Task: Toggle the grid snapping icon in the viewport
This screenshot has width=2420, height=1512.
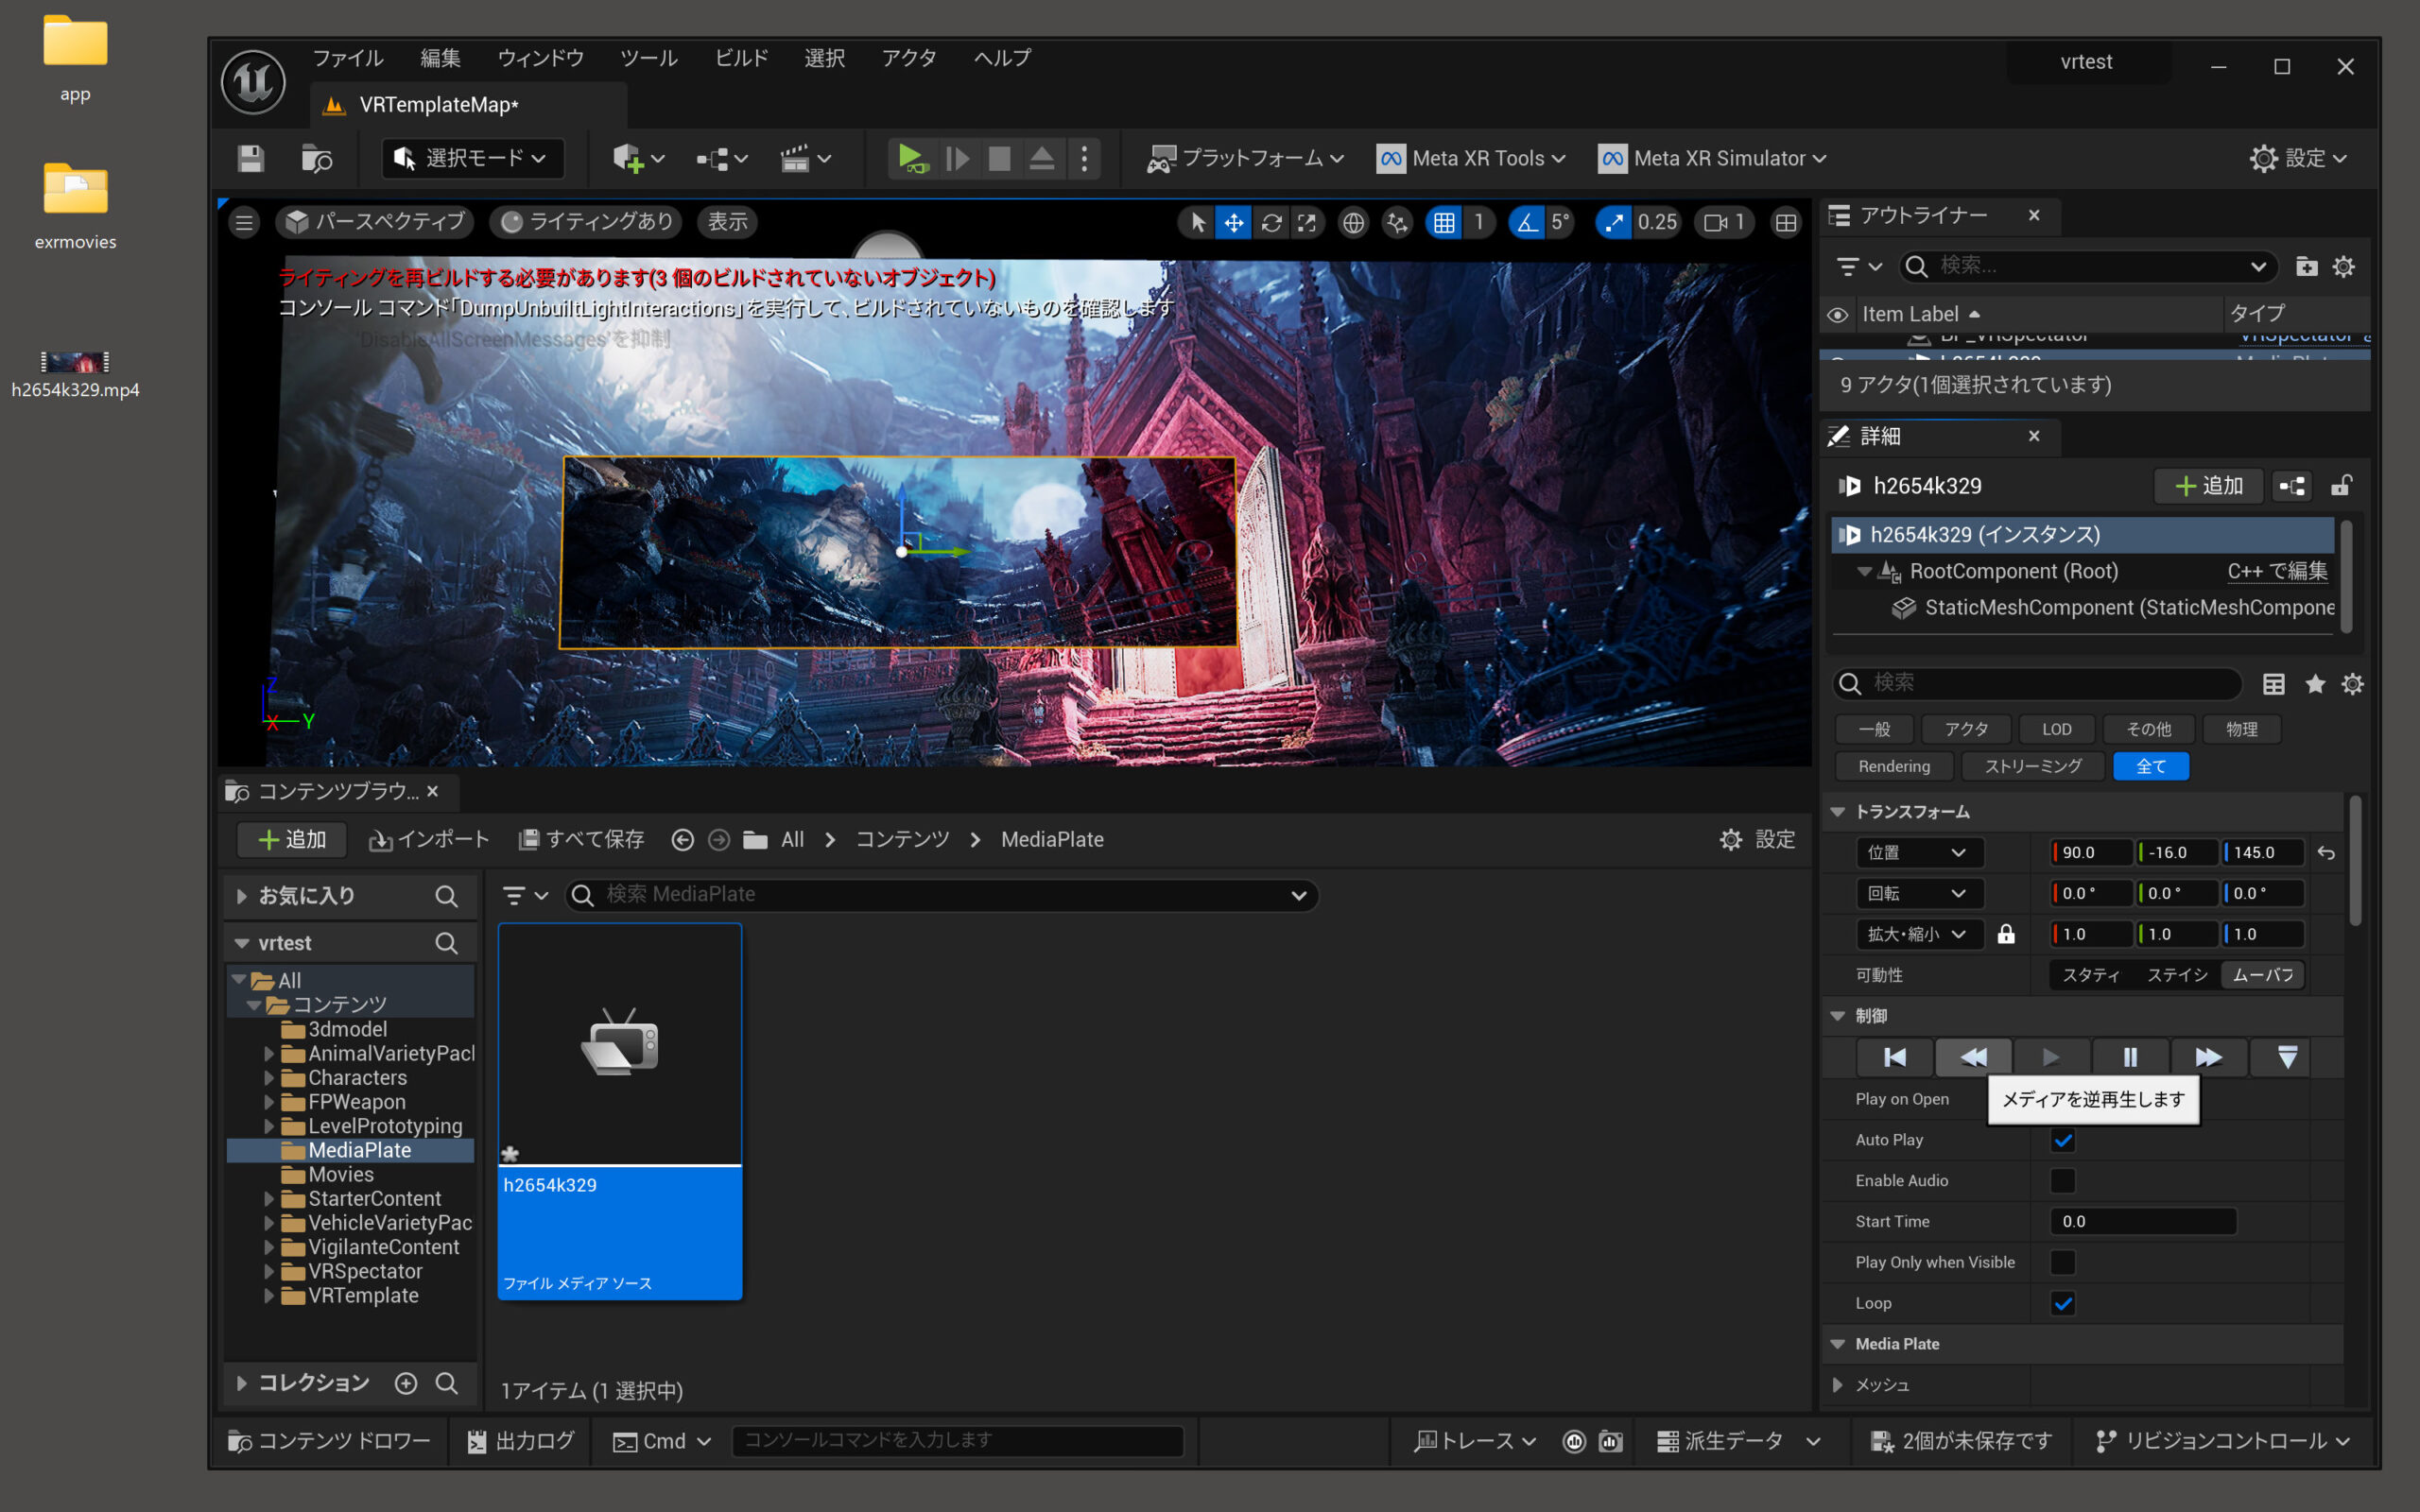Action: tap(1444, 222)
